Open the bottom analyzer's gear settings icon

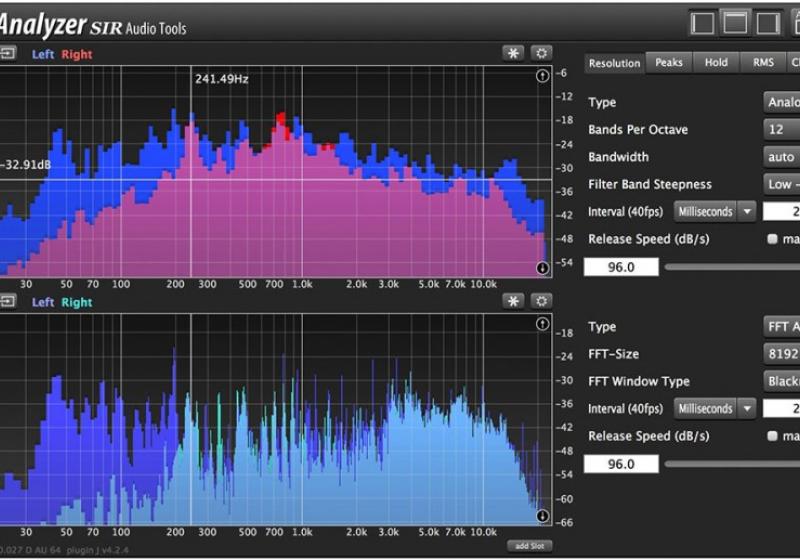(x=541, y=301)
